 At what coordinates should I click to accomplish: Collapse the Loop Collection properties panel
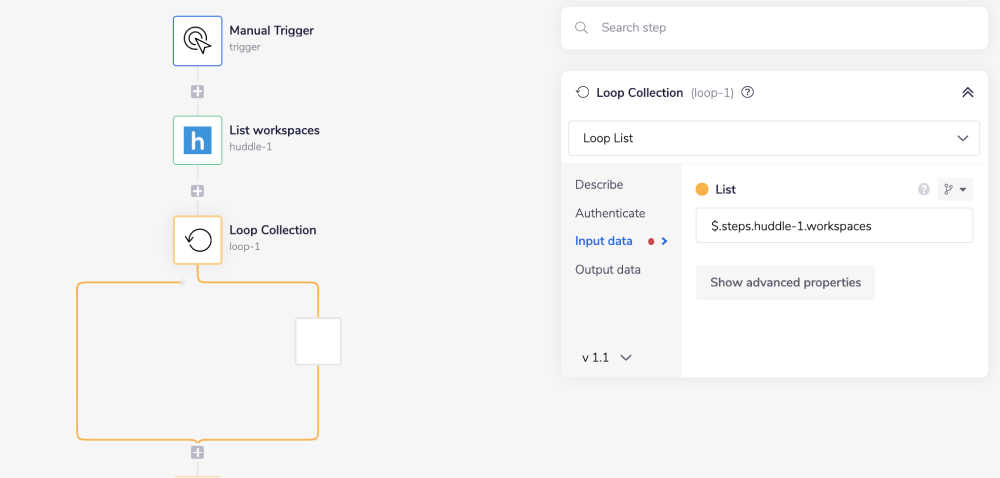[967, 92]
